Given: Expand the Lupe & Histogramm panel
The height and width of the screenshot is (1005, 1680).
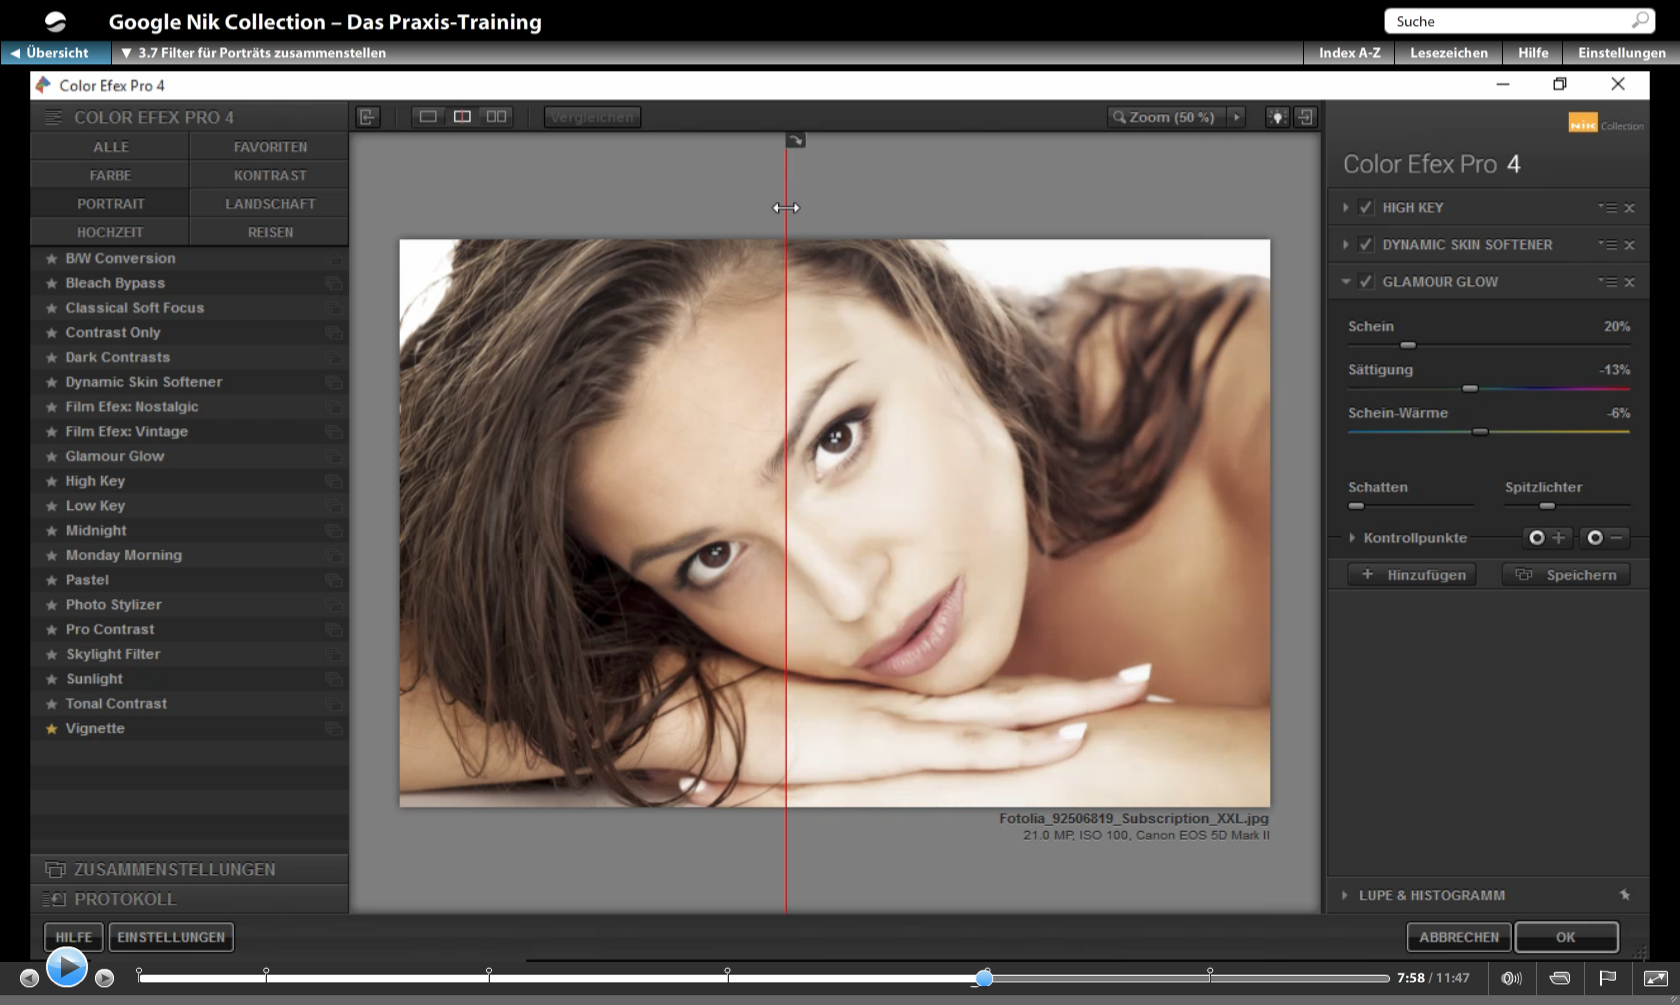Looking at the screenshot, I should click(1345, 895).
